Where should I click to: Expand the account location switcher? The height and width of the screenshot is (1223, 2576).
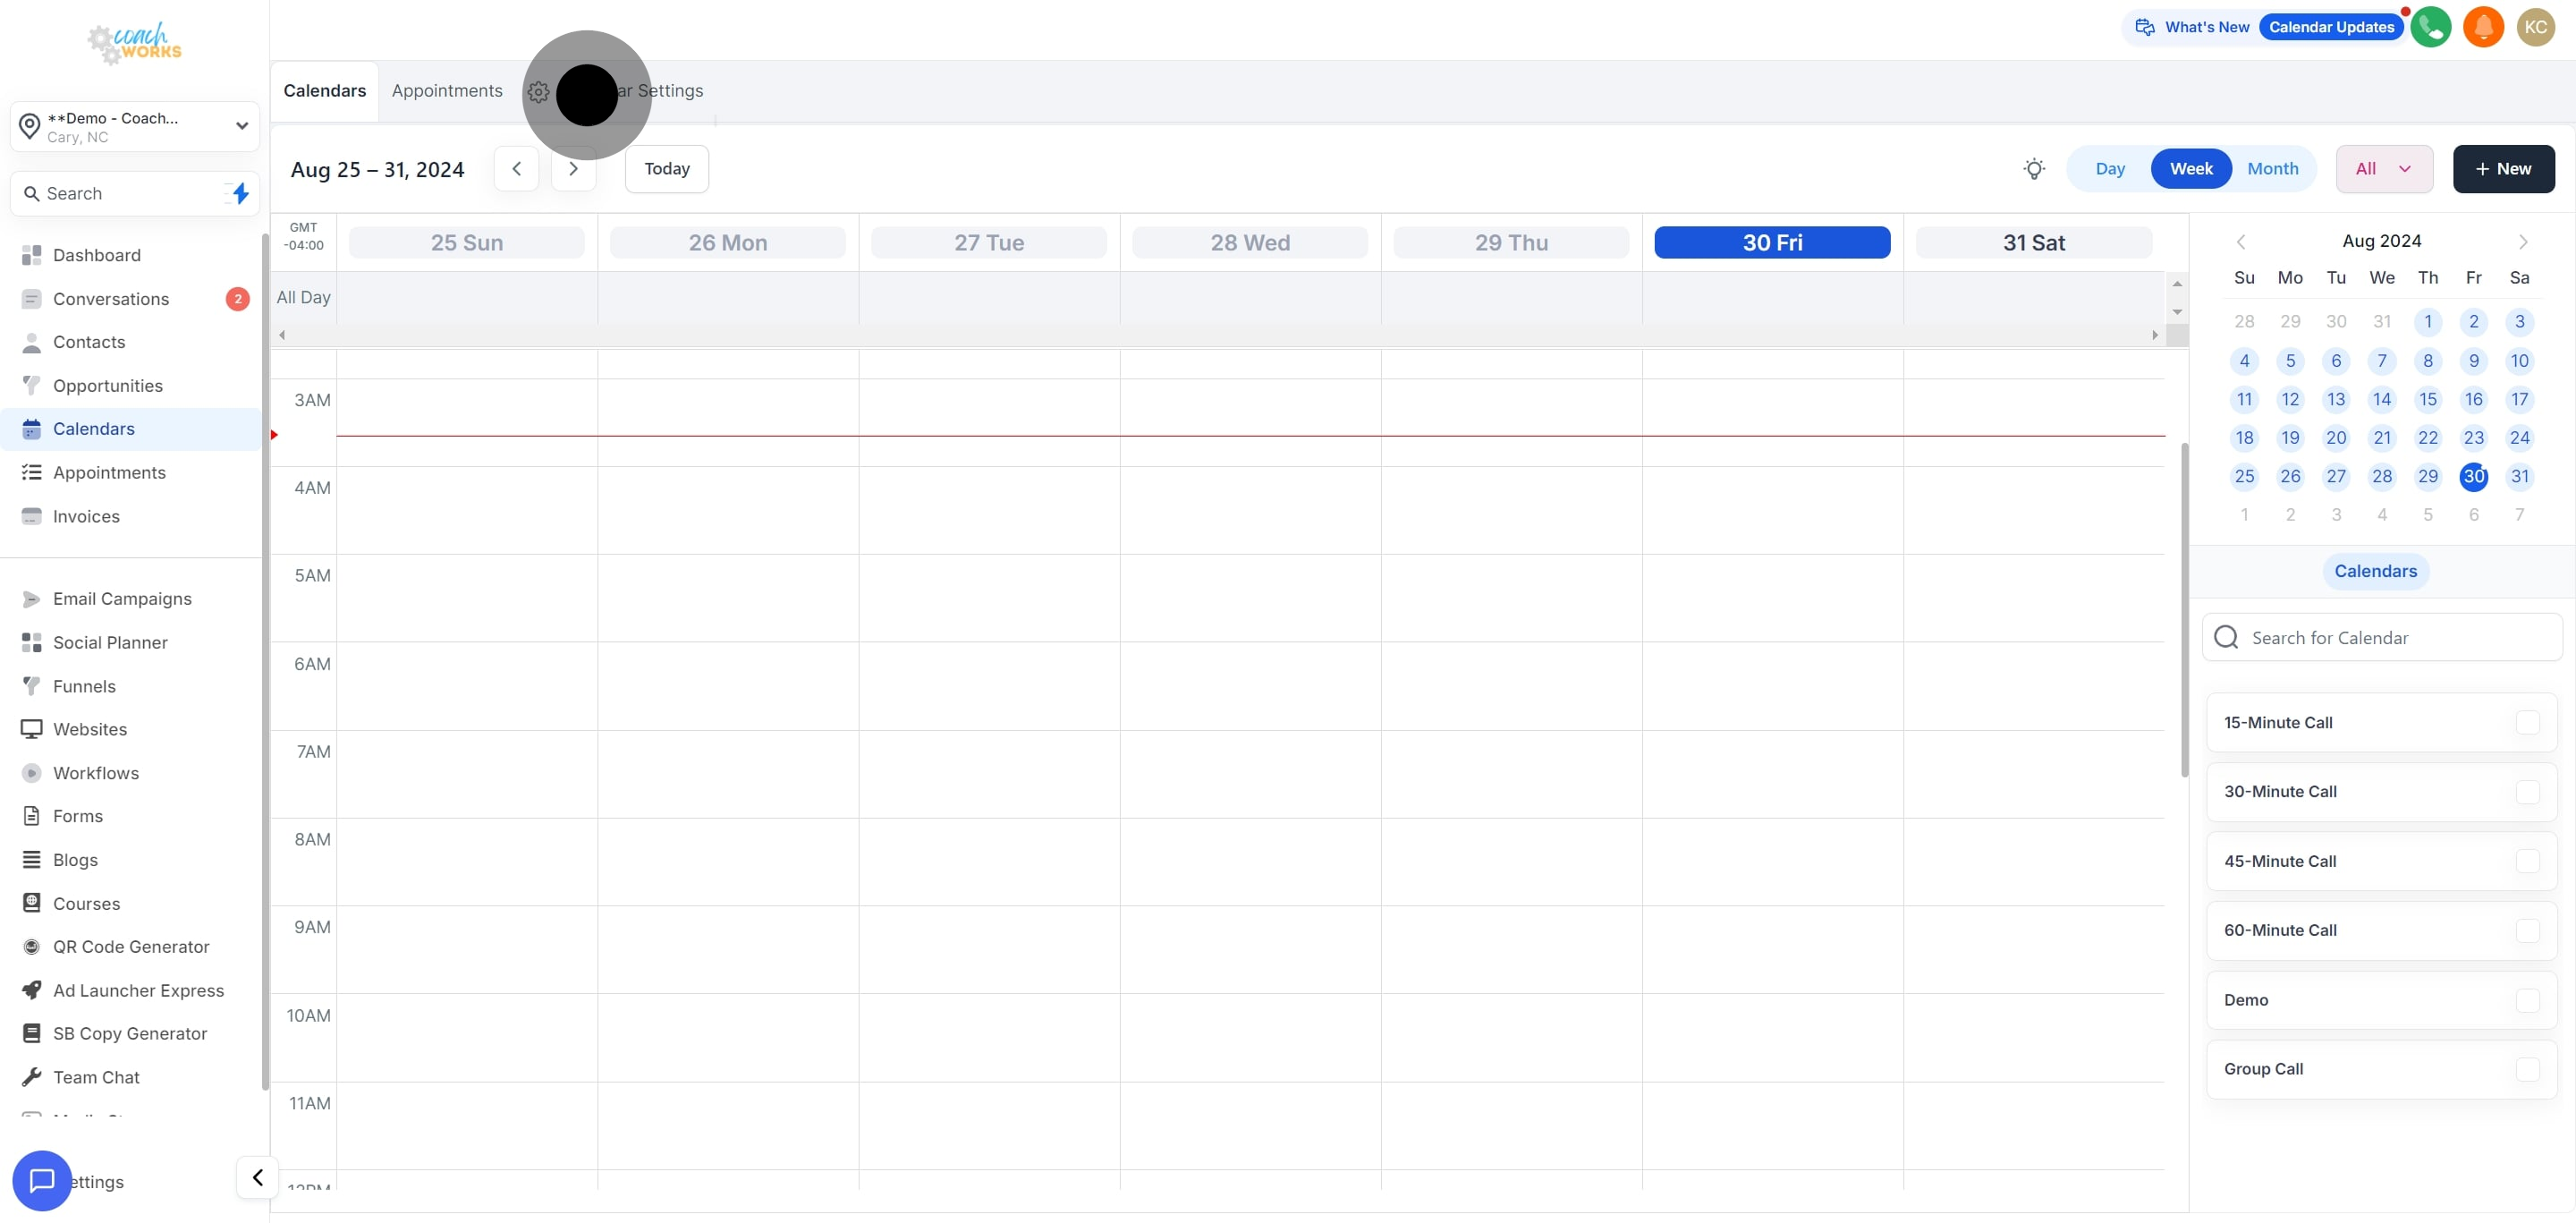coord(241,126)
